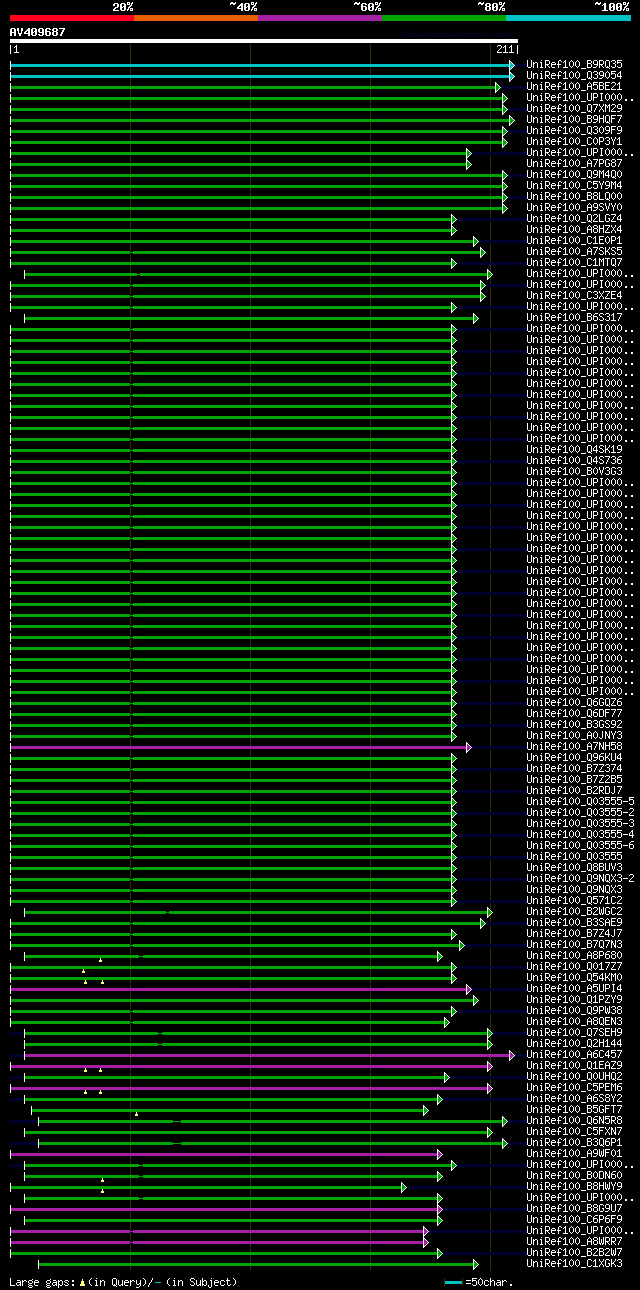Select the UniRef100_Q9NQX3-2 label
This screenshot has width=640, height=1290.
[580, 878]
